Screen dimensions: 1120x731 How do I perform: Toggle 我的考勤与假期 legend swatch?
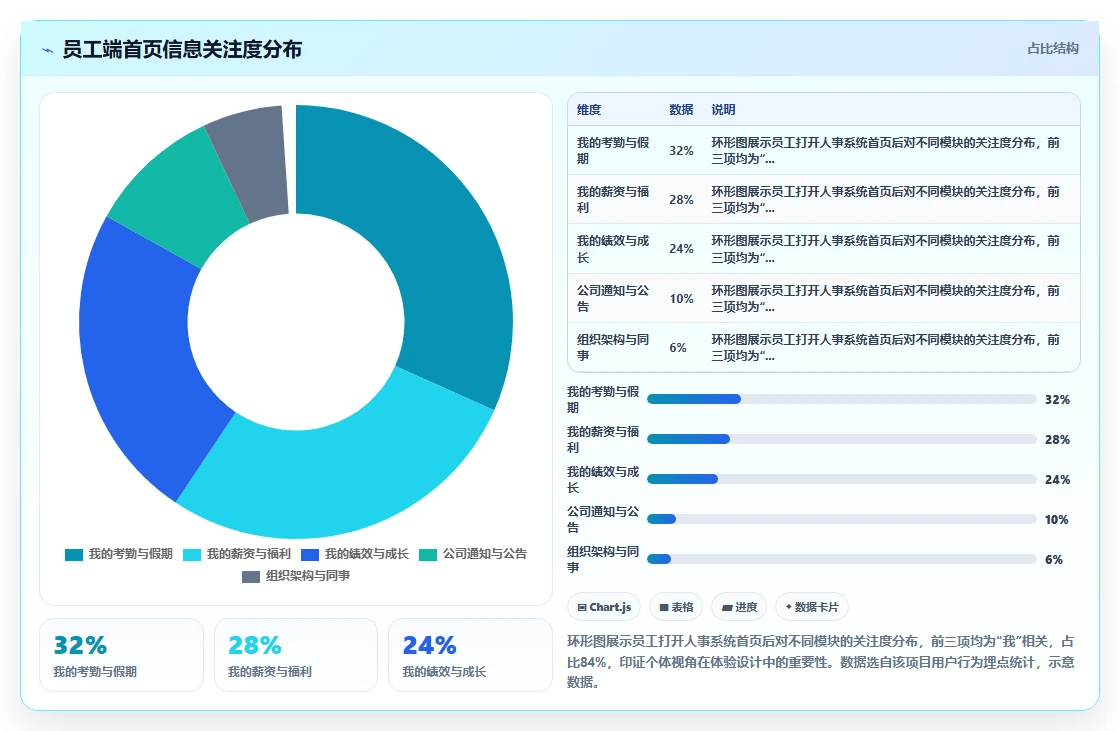click(x=74, y=555)
